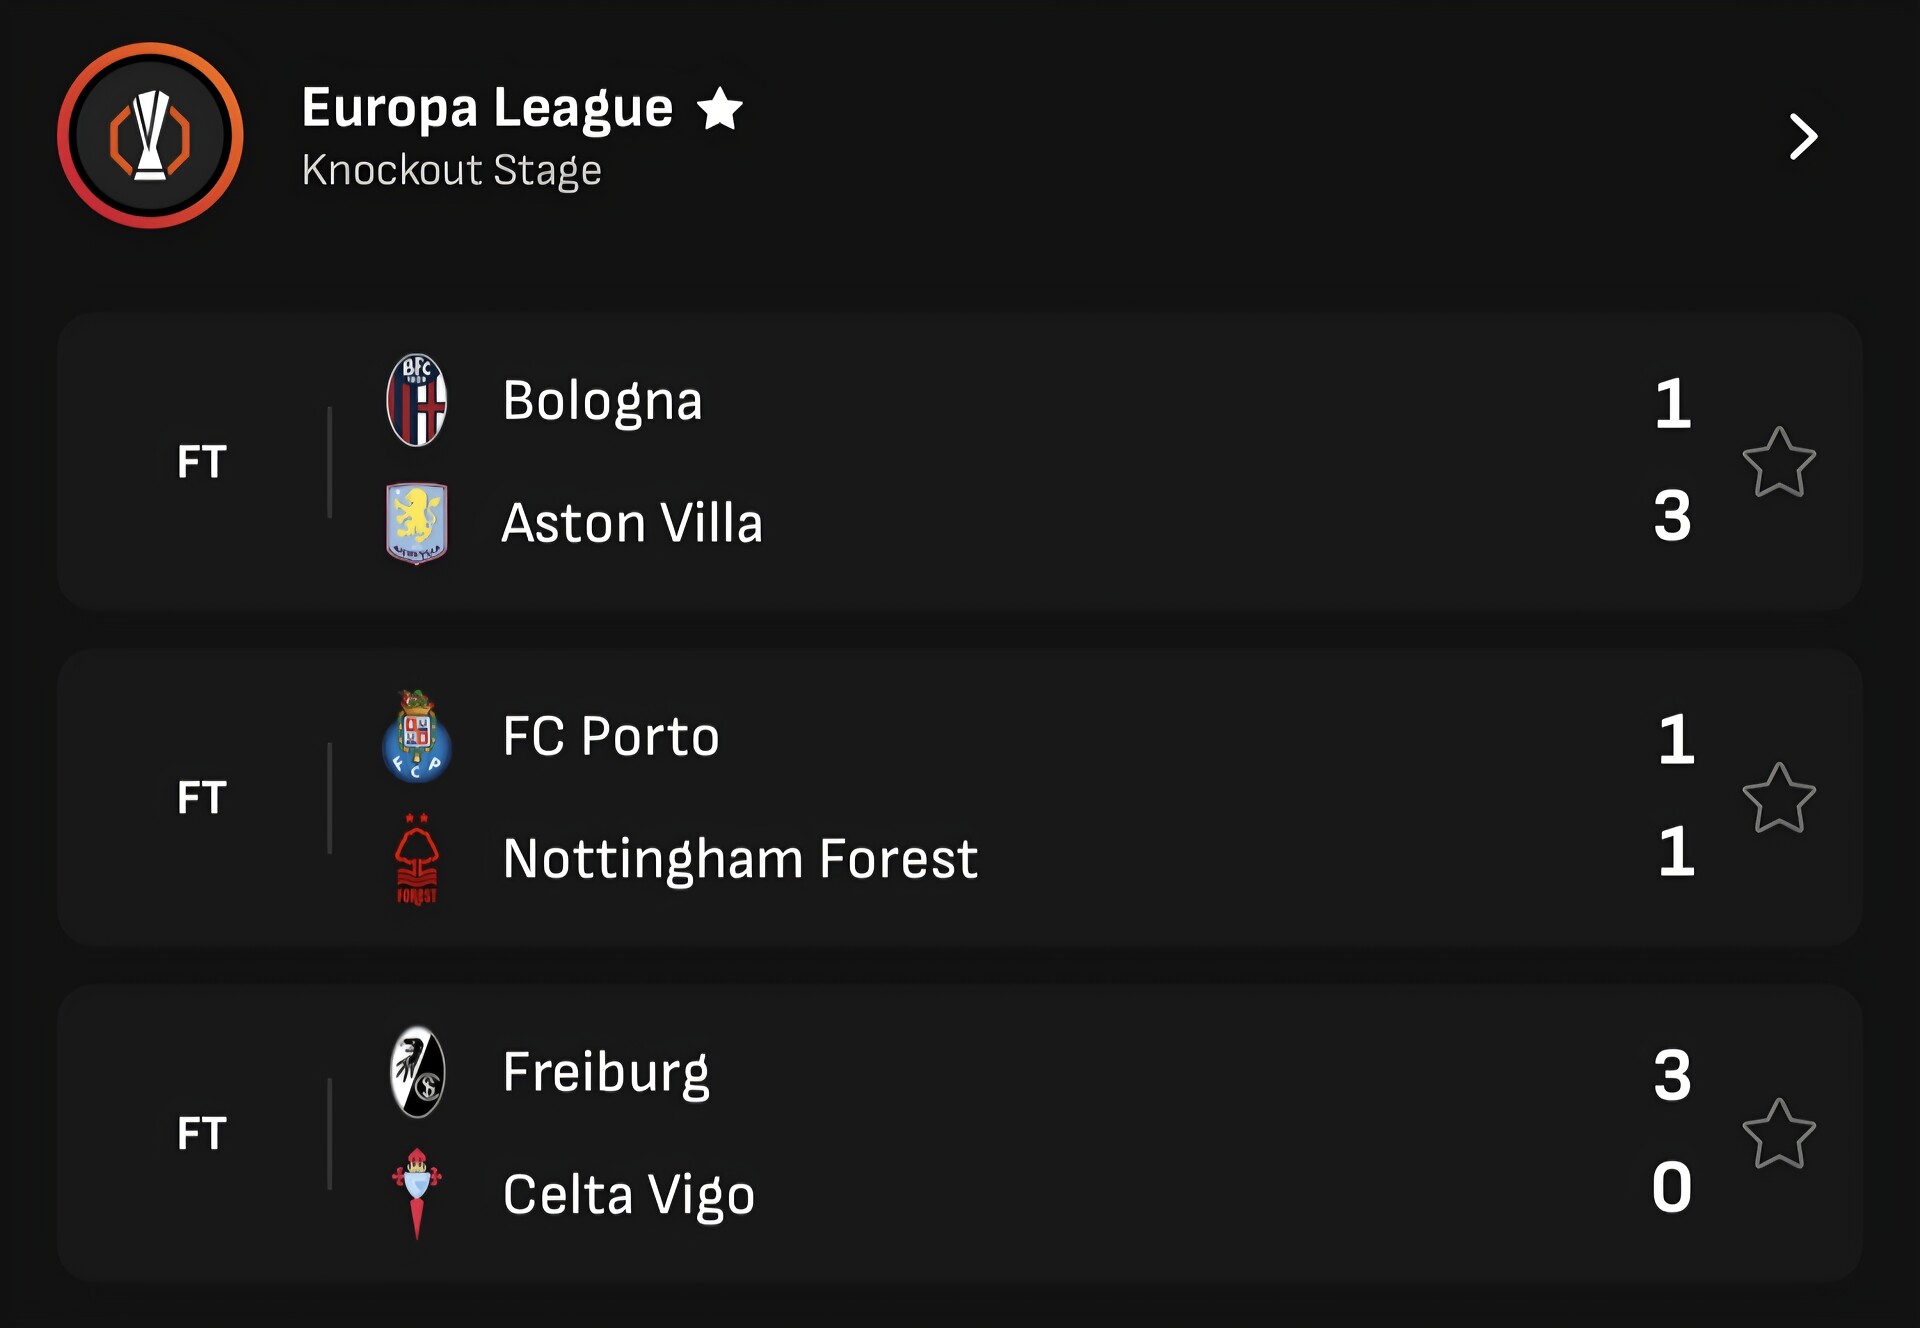
Task: Expand Europa League with the right chevron
Action: pyautogui.click(x=1803, y=136)
